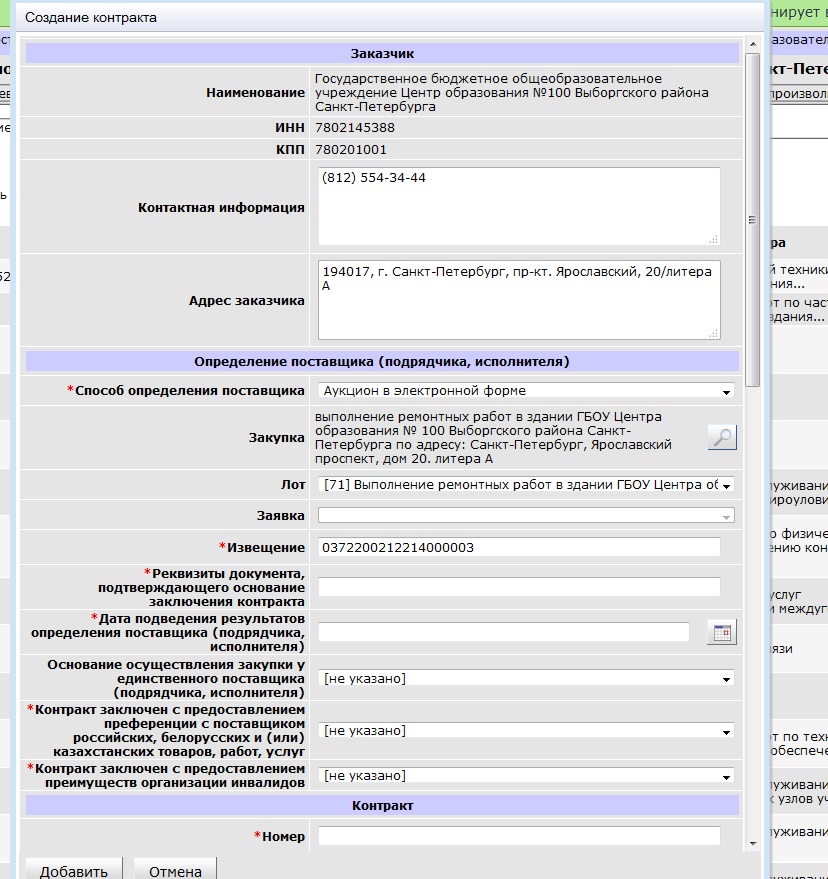
Task: Open supplier determination method dropdown
Action: tap(526, 391)
